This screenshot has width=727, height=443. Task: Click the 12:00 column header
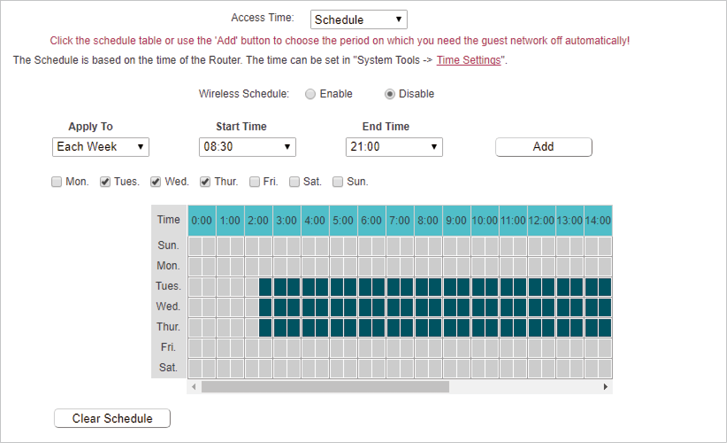point(541,221)
